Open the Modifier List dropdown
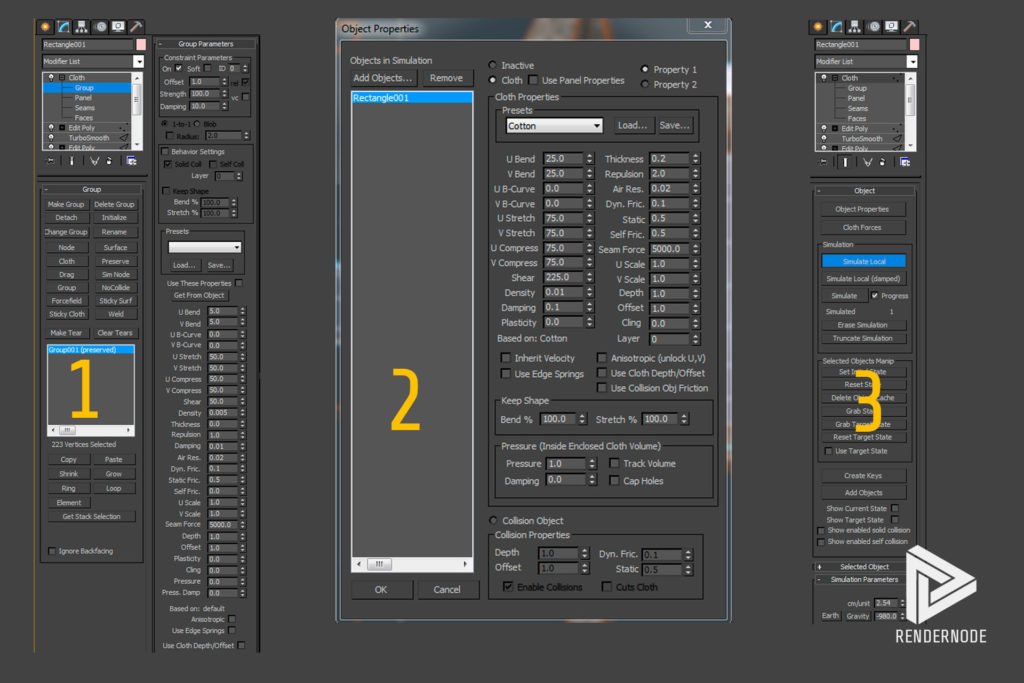The width and height of the screenshot is (1024, 683). (139, 61)
